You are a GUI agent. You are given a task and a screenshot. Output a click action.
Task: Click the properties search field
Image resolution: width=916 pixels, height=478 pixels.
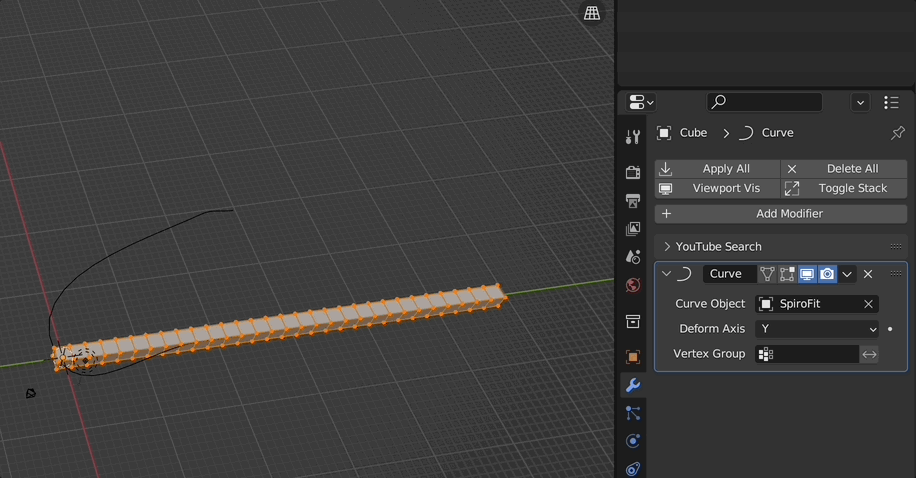tap(764, 102)
